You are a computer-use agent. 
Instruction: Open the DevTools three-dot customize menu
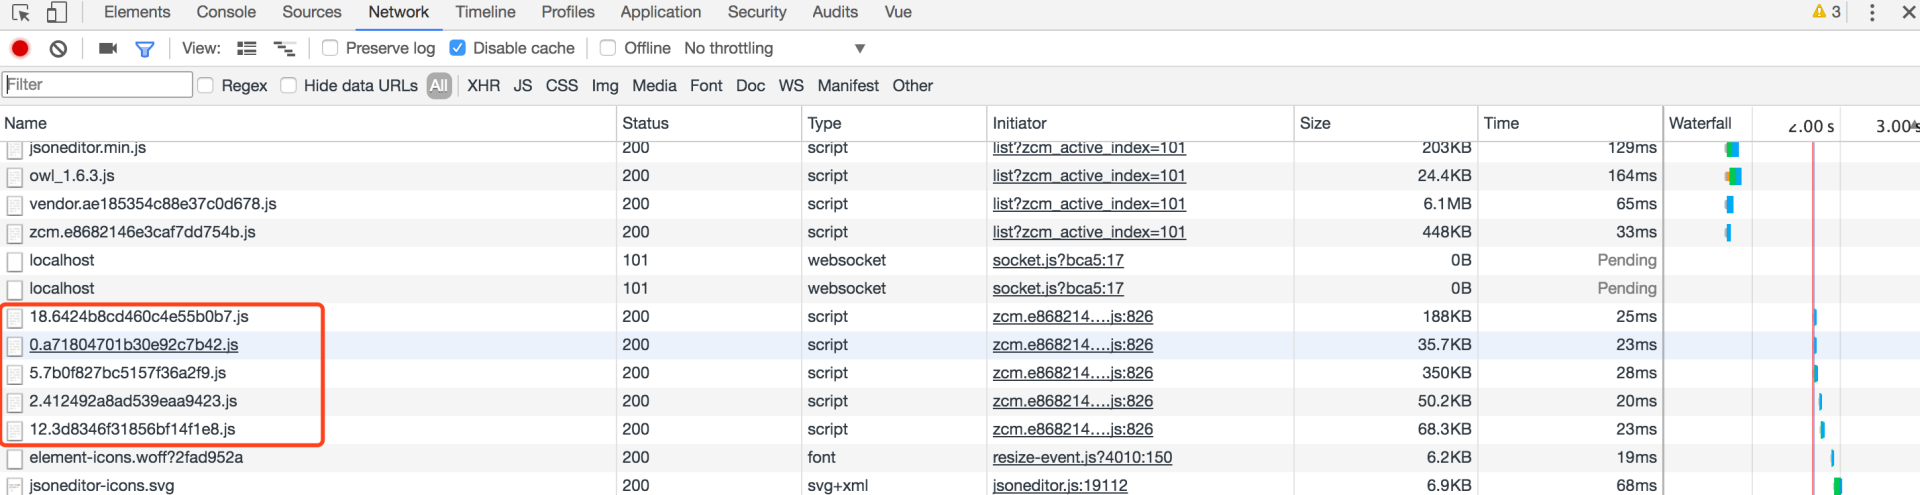(x=1872, y=13)
